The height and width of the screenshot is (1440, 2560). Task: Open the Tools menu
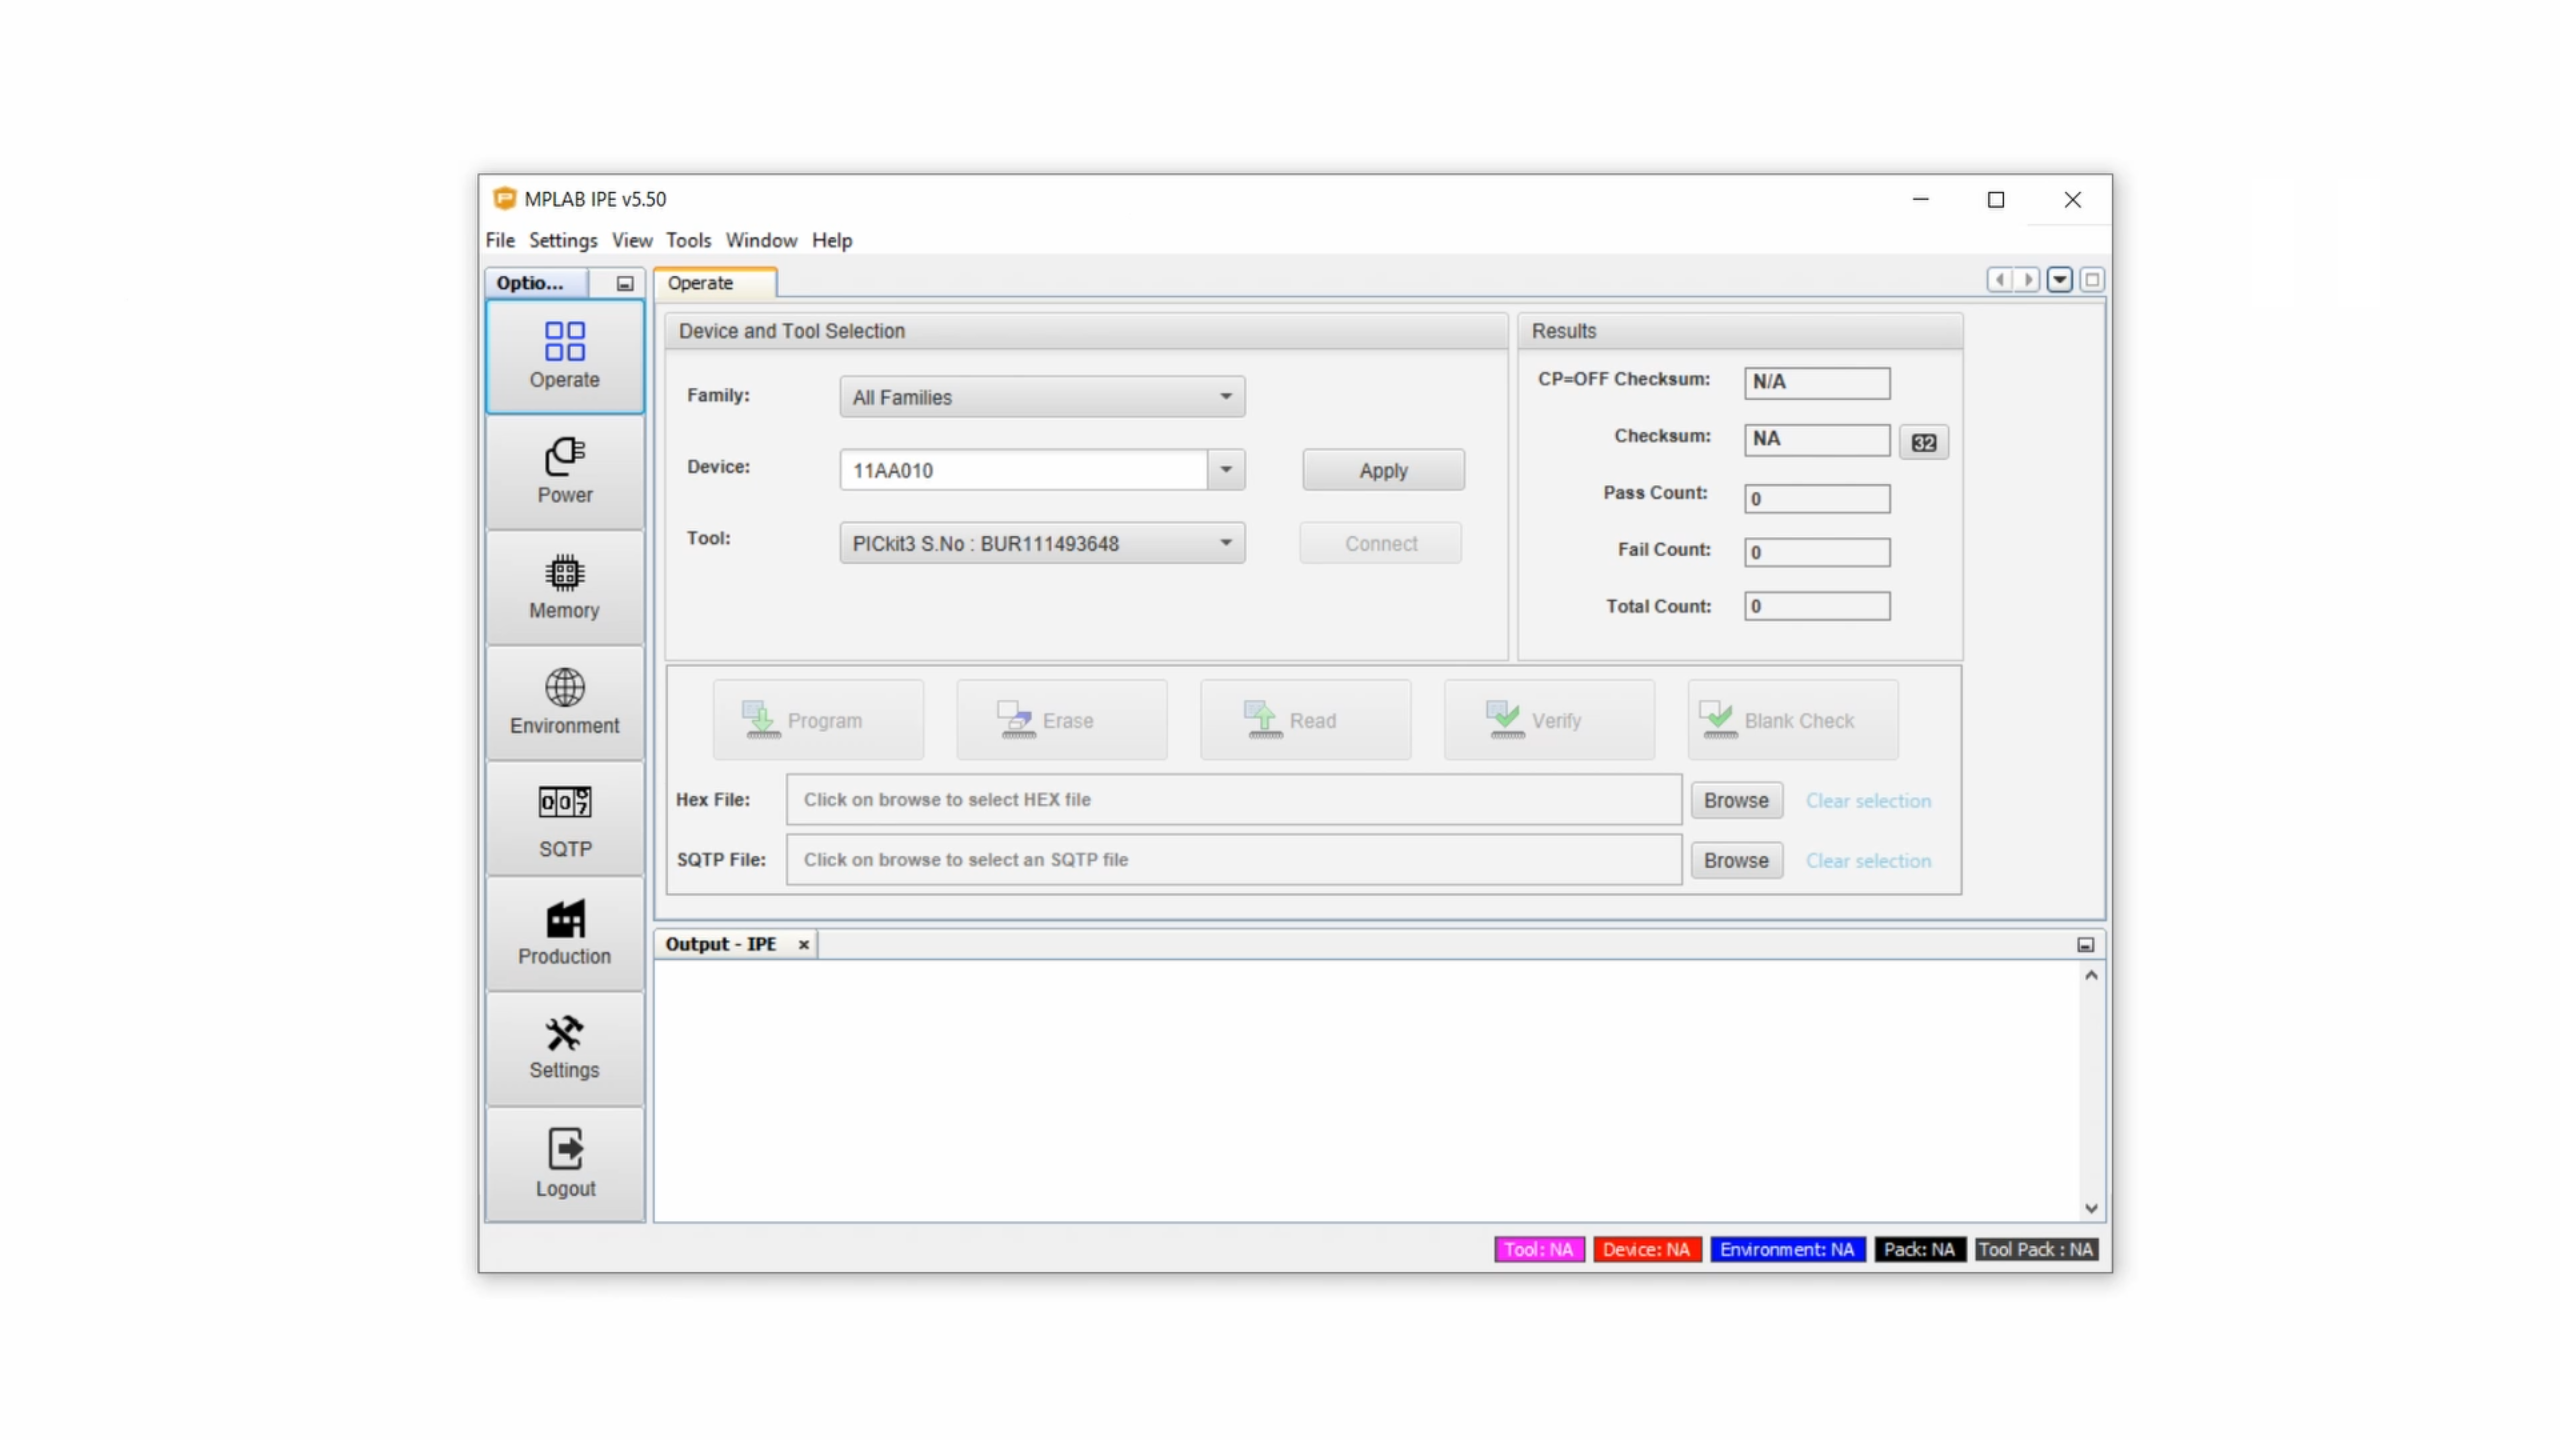coord(688,240)
